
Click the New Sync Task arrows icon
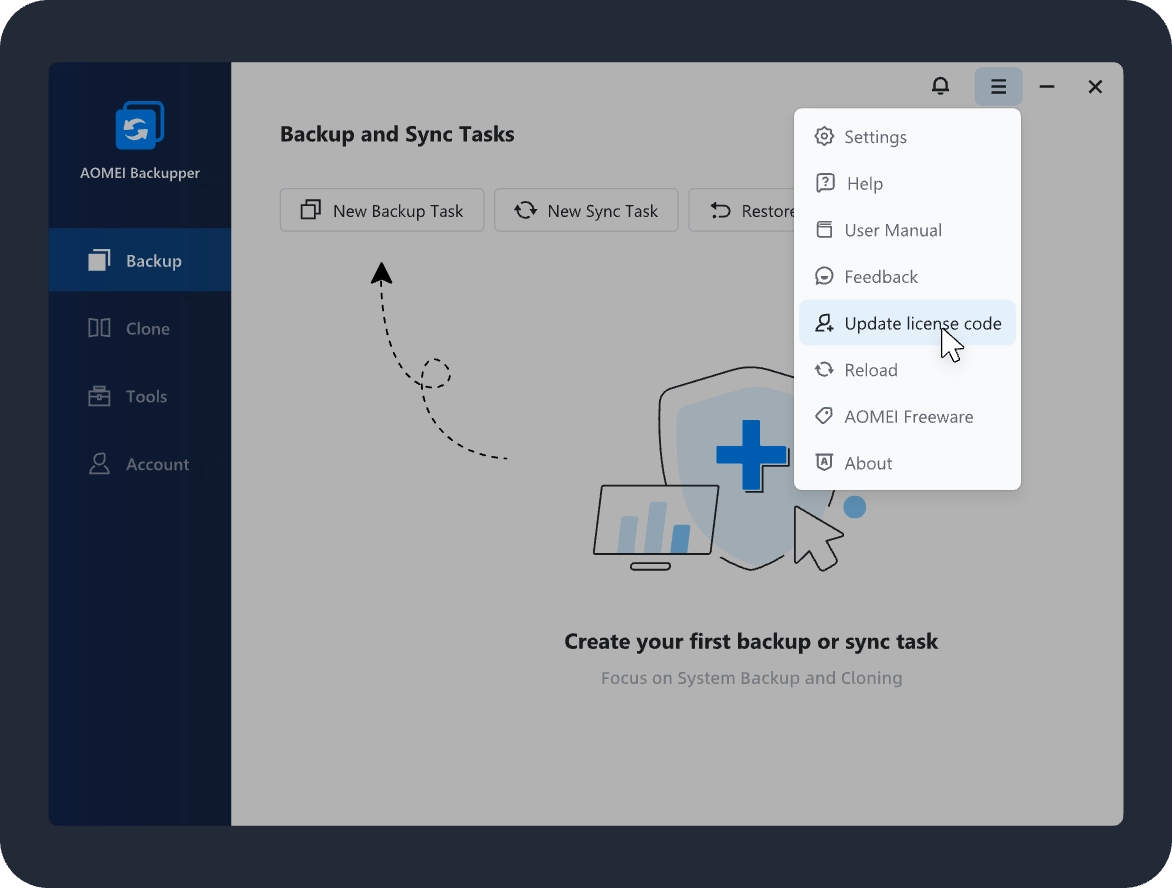525,210
